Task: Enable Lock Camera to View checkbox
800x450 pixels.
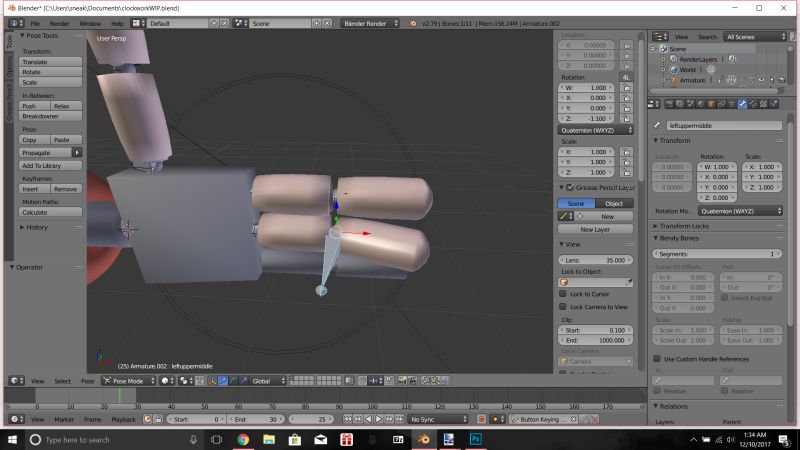Action: click(563, 307)
